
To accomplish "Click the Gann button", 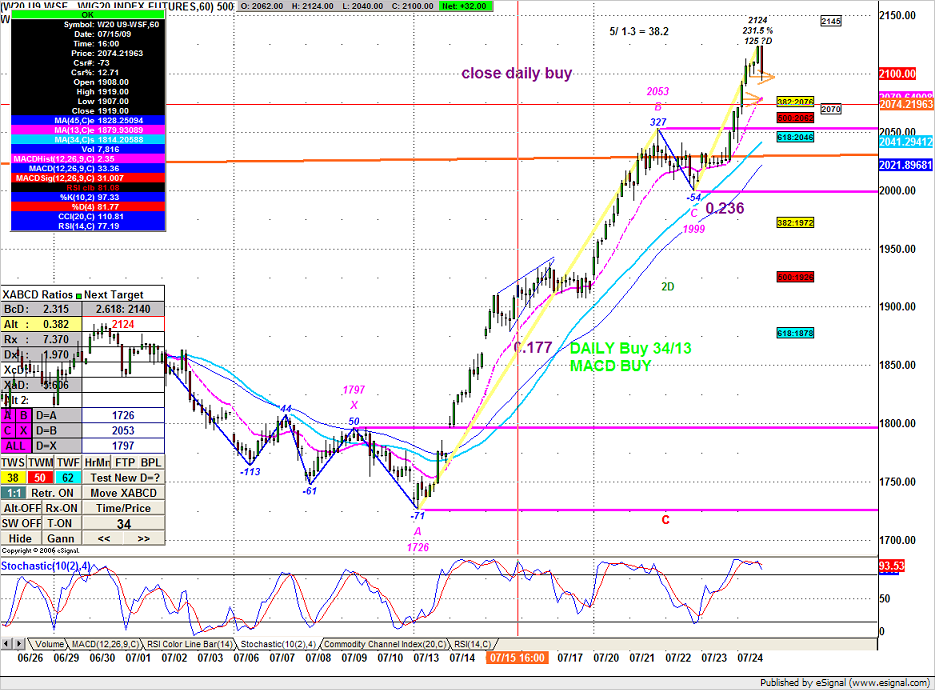I will click(x=61, y=539).
